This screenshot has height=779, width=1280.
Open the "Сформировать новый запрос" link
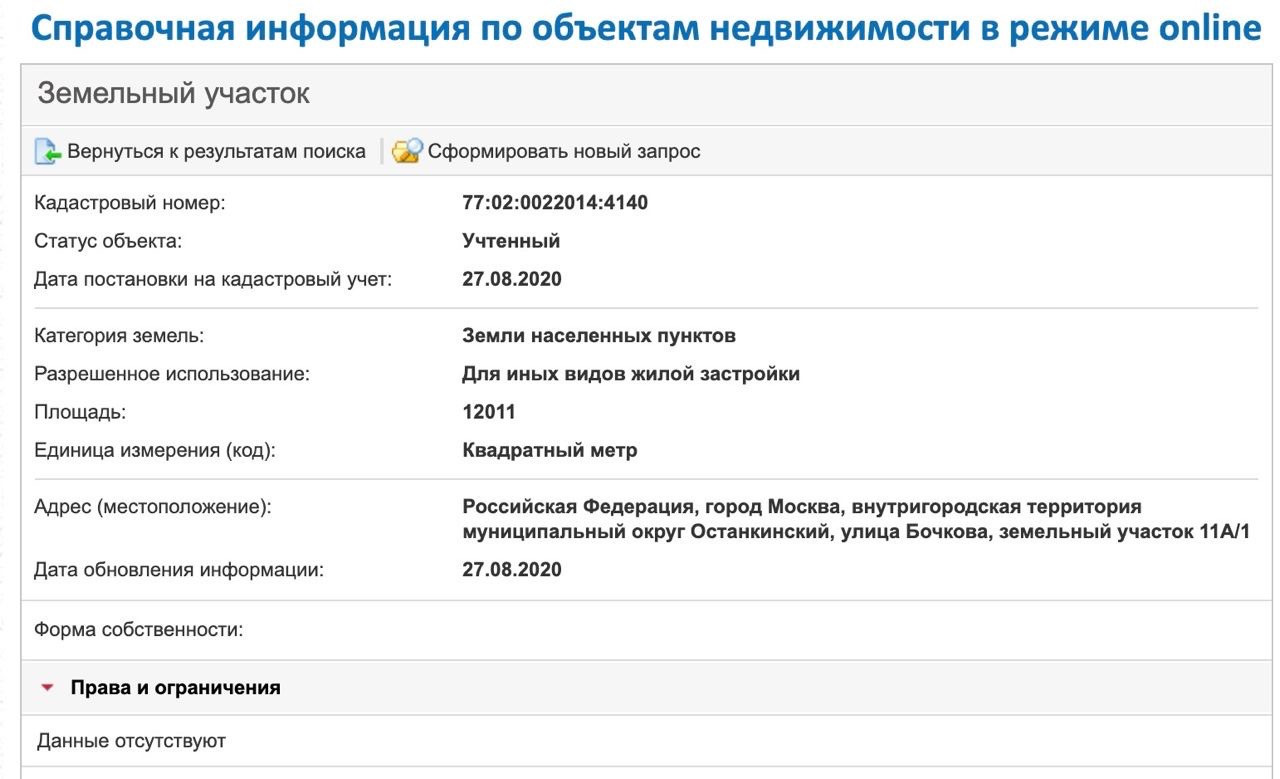[x=564, y=152]
